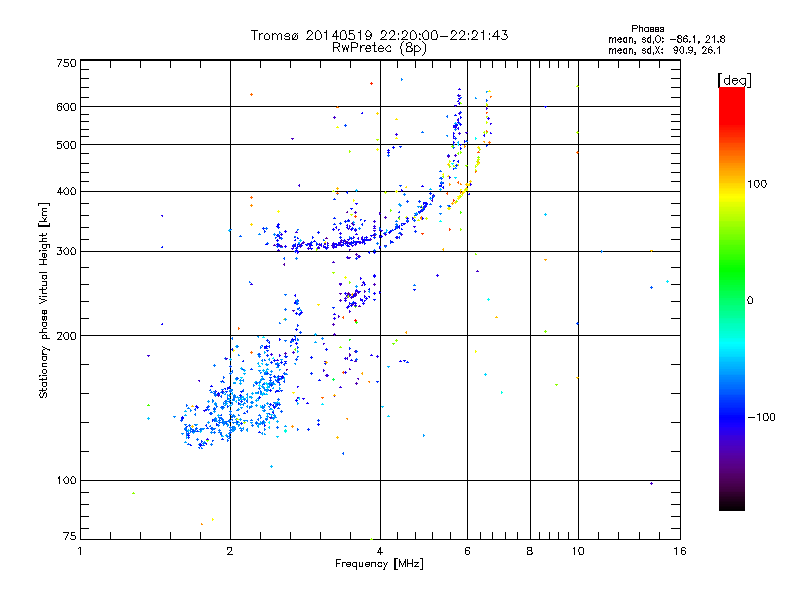This screenshot has height=600, width=800.
Task: Click the 'Frequency [MHz]' axis label
Action: point(379,564)
